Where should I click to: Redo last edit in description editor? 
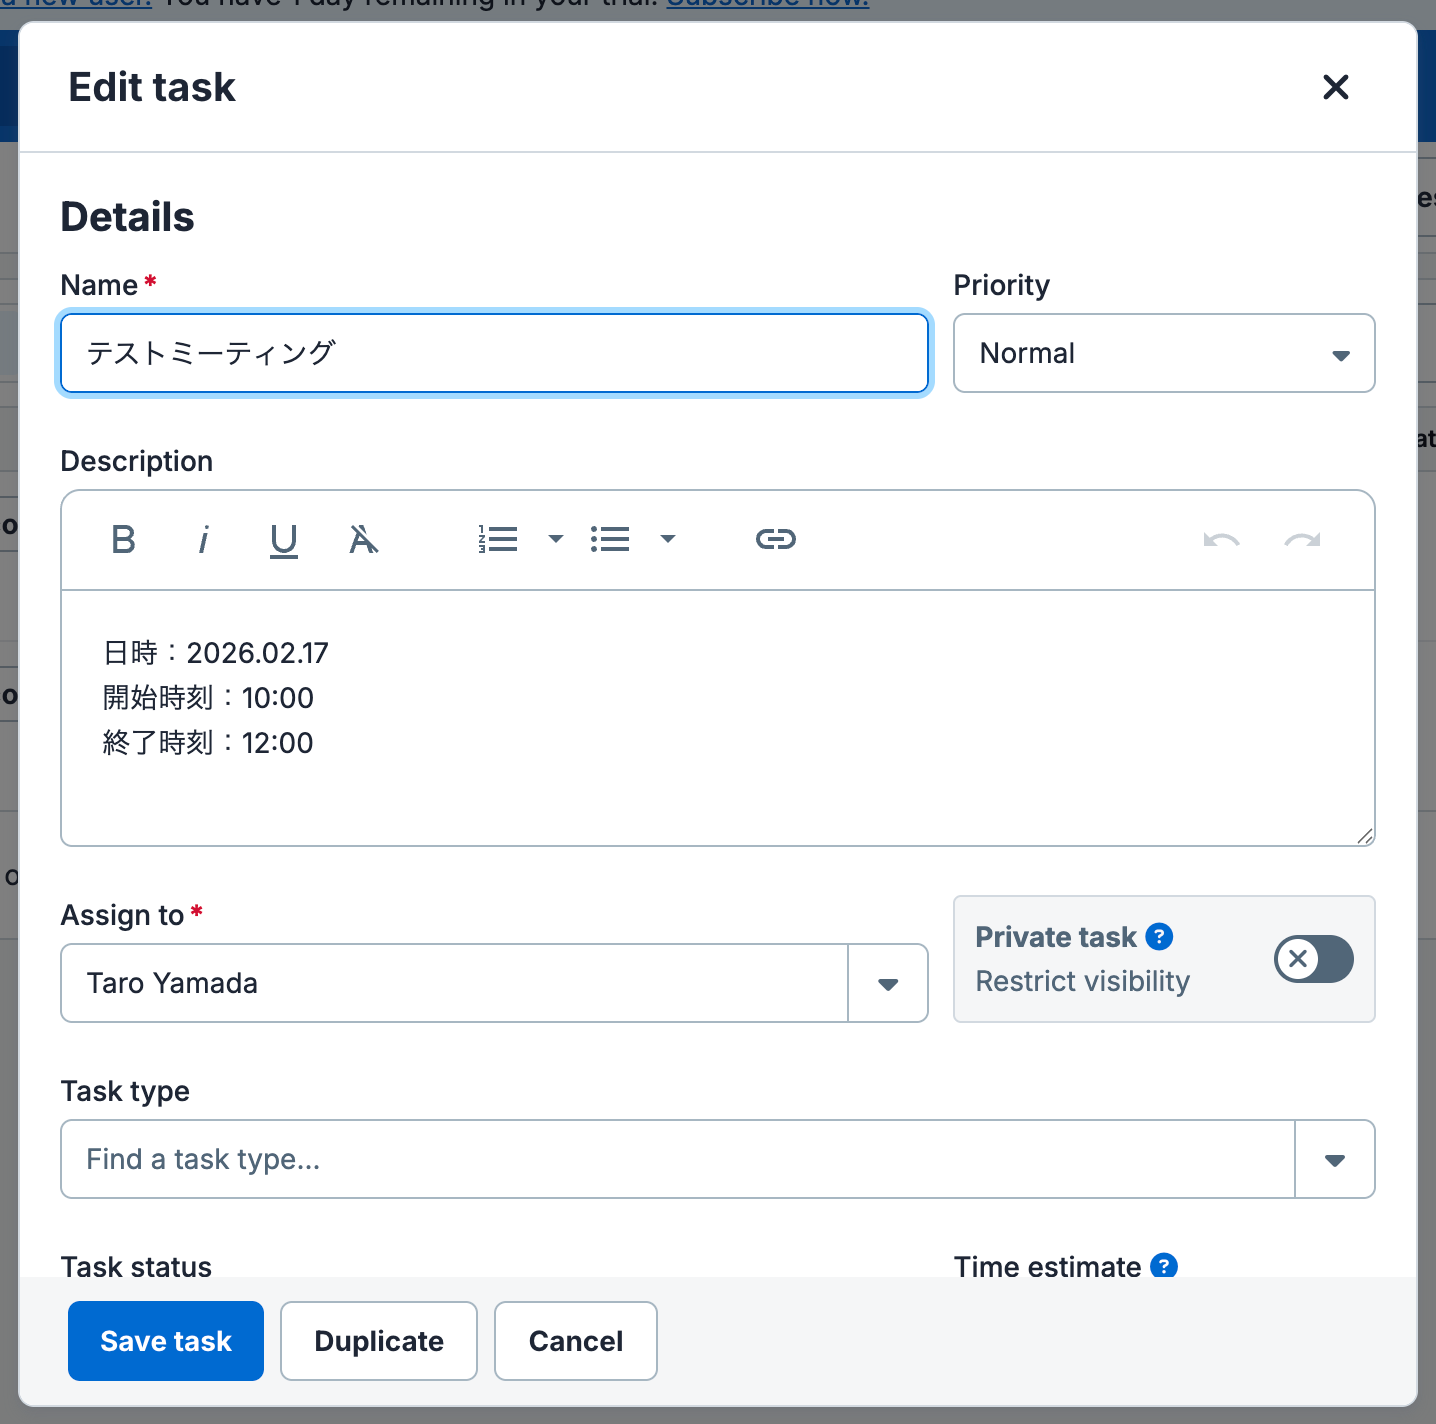click(1302, 540)
